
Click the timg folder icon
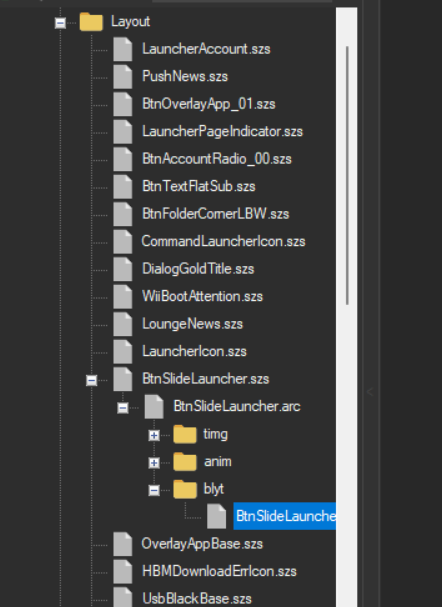pos(185,434)
